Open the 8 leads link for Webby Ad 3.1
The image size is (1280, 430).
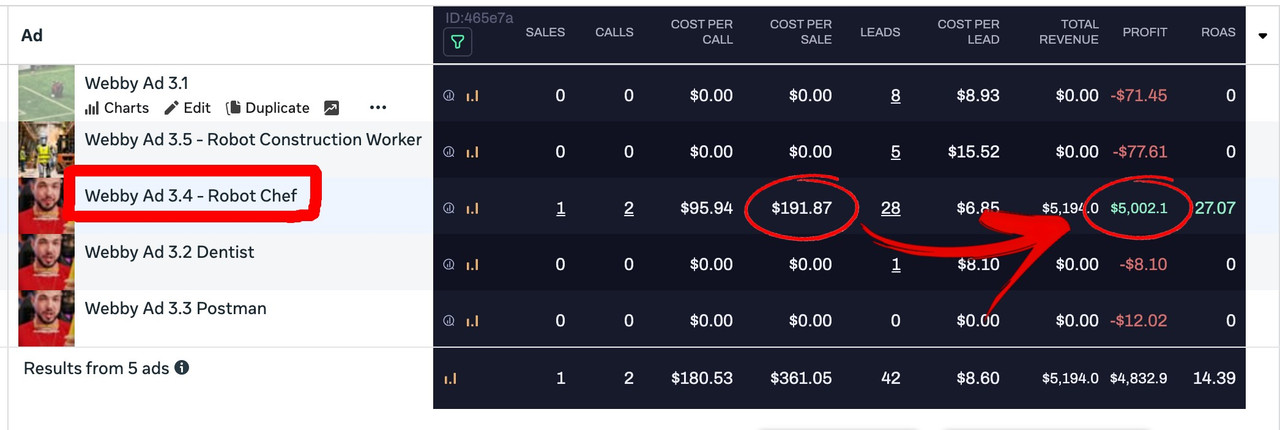tap(895, 96)
